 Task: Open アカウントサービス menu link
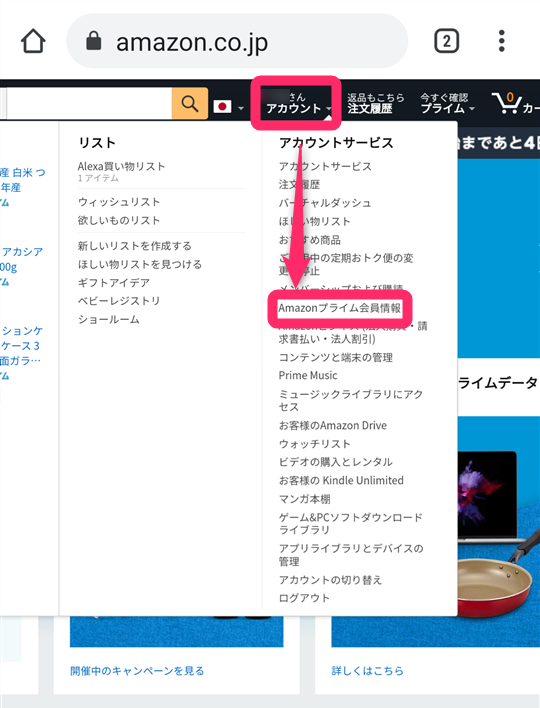coord(325,166)
